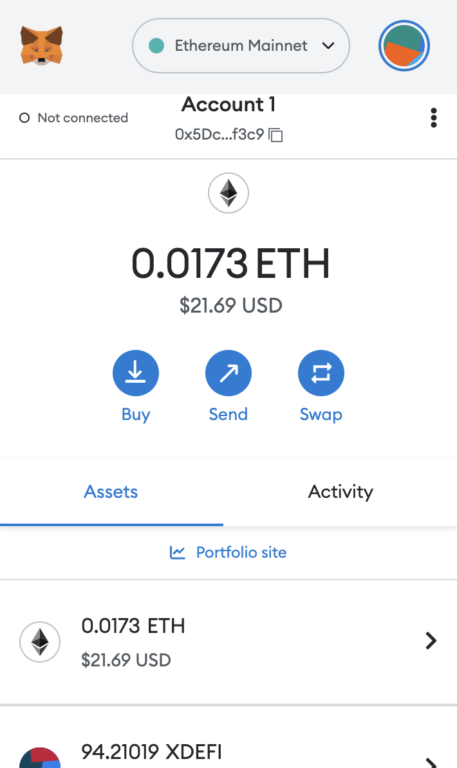Click the 0x5Dc...f3c9 address text
The height and width of the screenshot is (768, 457).
(219, 134)
